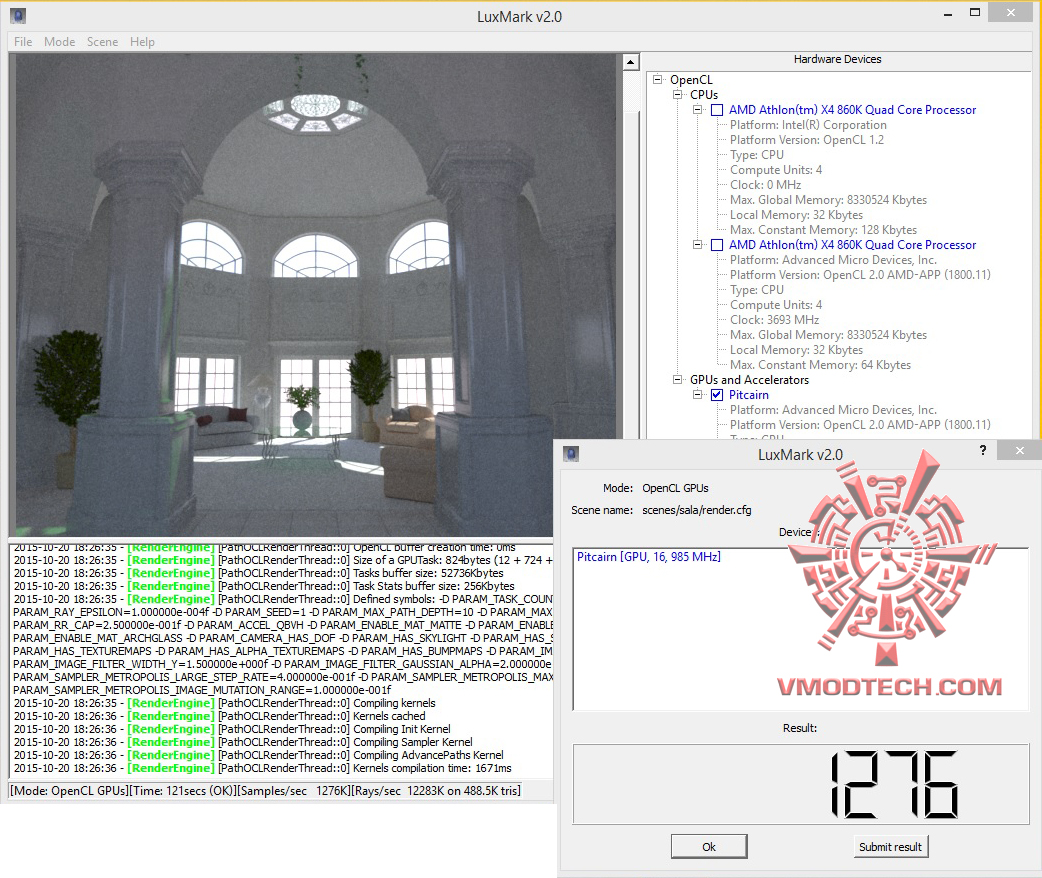Close the LuxMark main window
This screenshot has width=1042, height=878.
coord(1011,13)
